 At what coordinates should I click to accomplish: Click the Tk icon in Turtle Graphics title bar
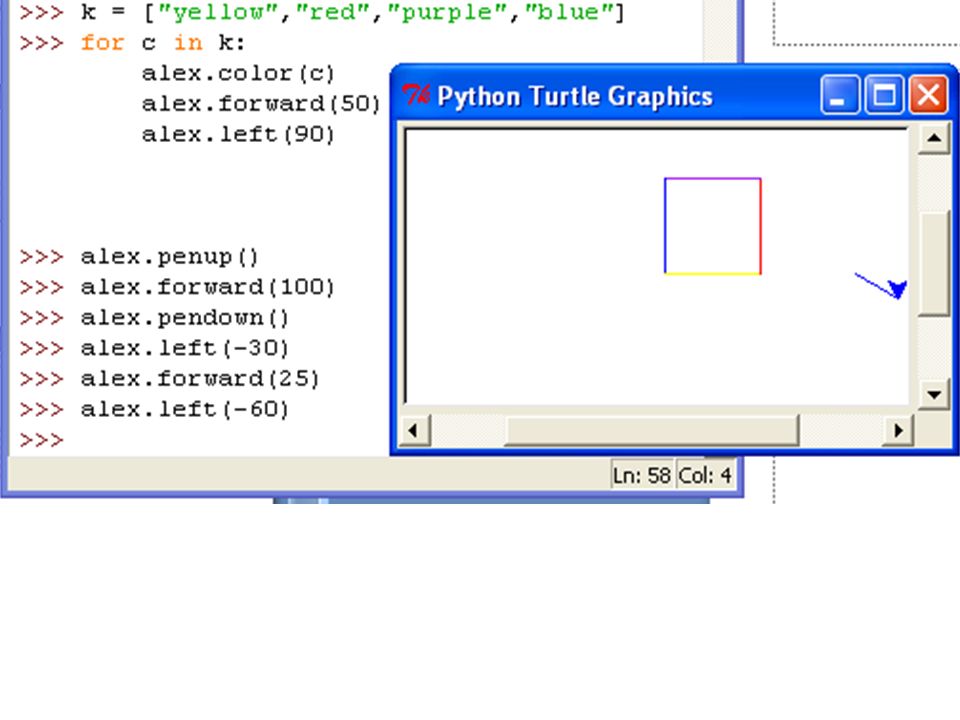416,96
